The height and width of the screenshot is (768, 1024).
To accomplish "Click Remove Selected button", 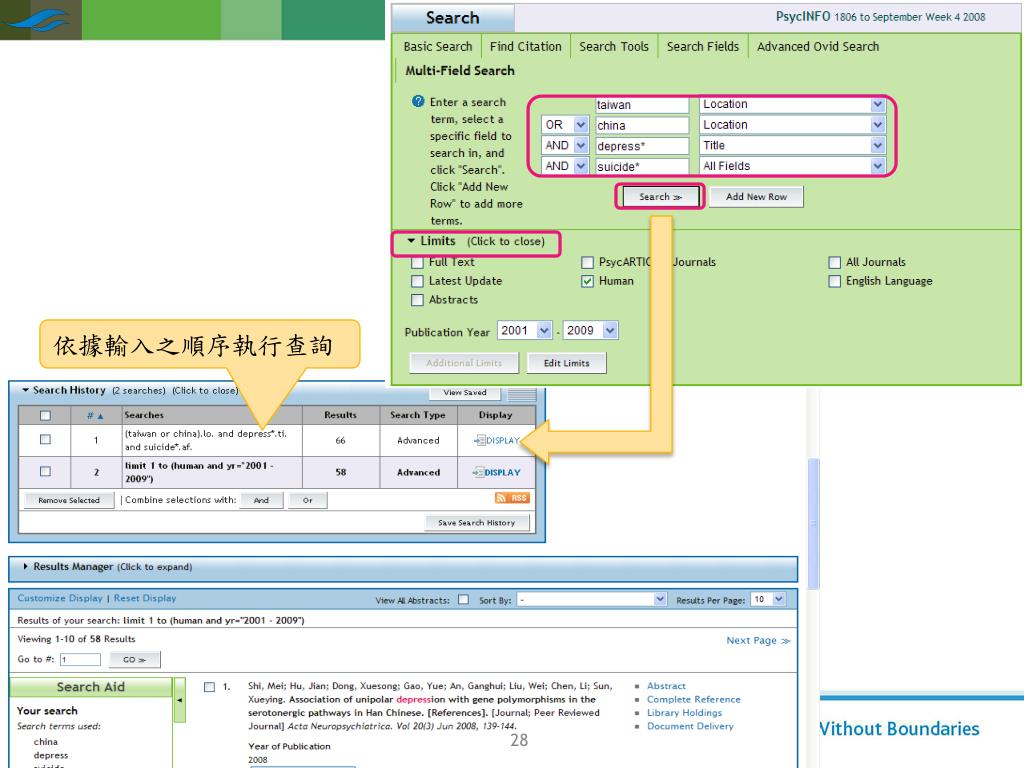I will coord(69,500).
